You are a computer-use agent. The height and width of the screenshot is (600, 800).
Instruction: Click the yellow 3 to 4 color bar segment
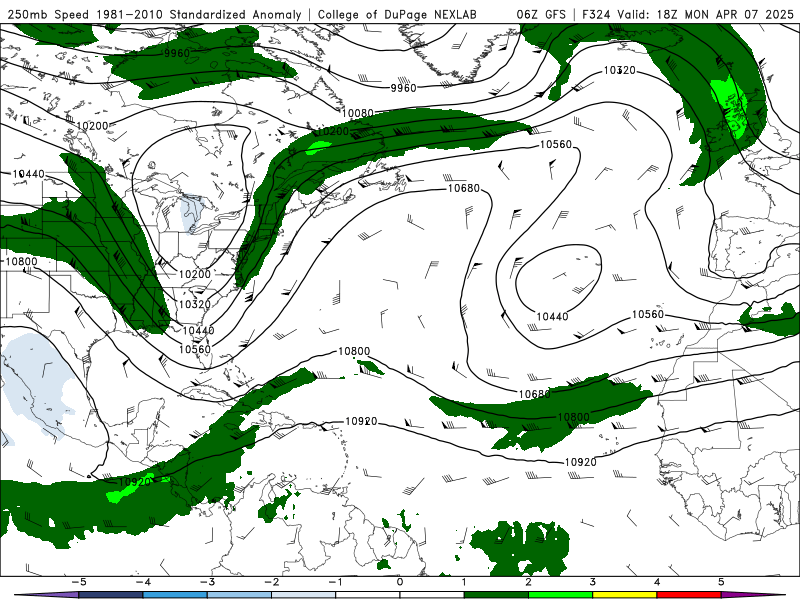pos(624,595)
